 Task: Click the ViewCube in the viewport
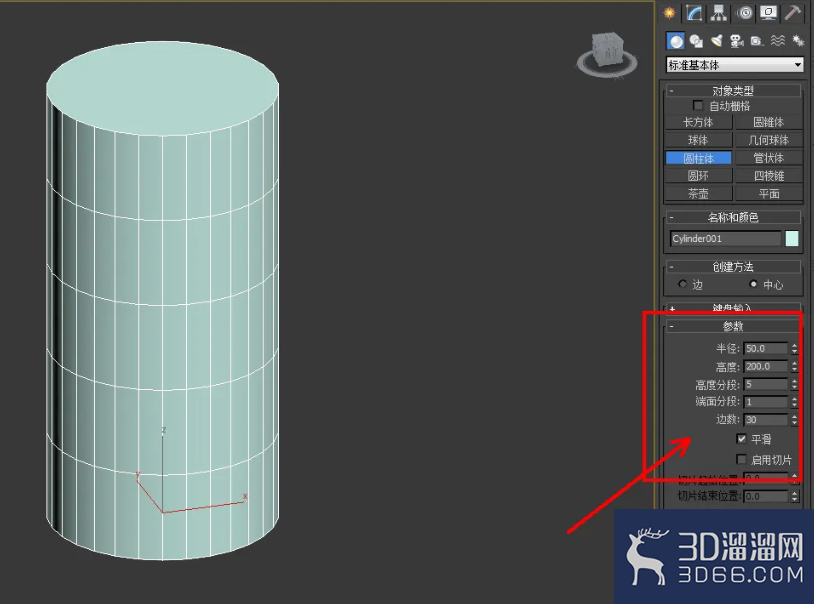tap(607, 52)
